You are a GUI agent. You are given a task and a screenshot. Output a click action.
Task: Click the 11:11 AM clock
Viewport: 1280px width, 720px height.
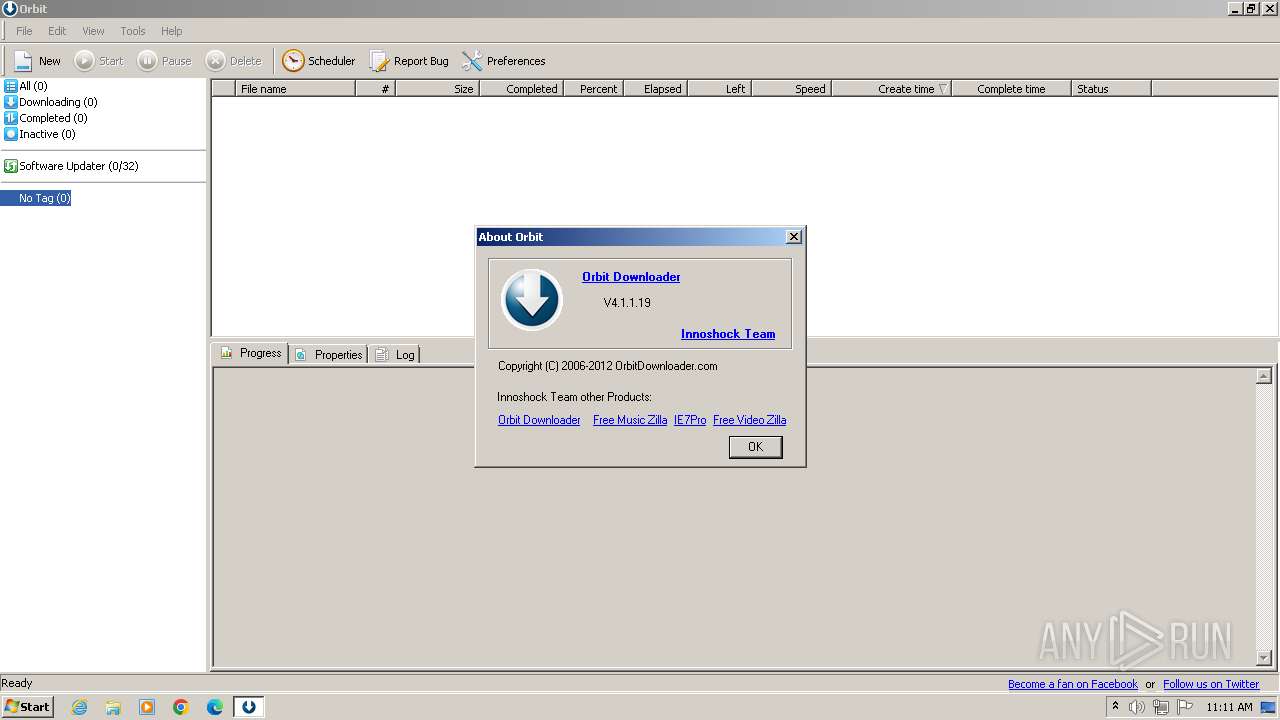point(1229,707)
